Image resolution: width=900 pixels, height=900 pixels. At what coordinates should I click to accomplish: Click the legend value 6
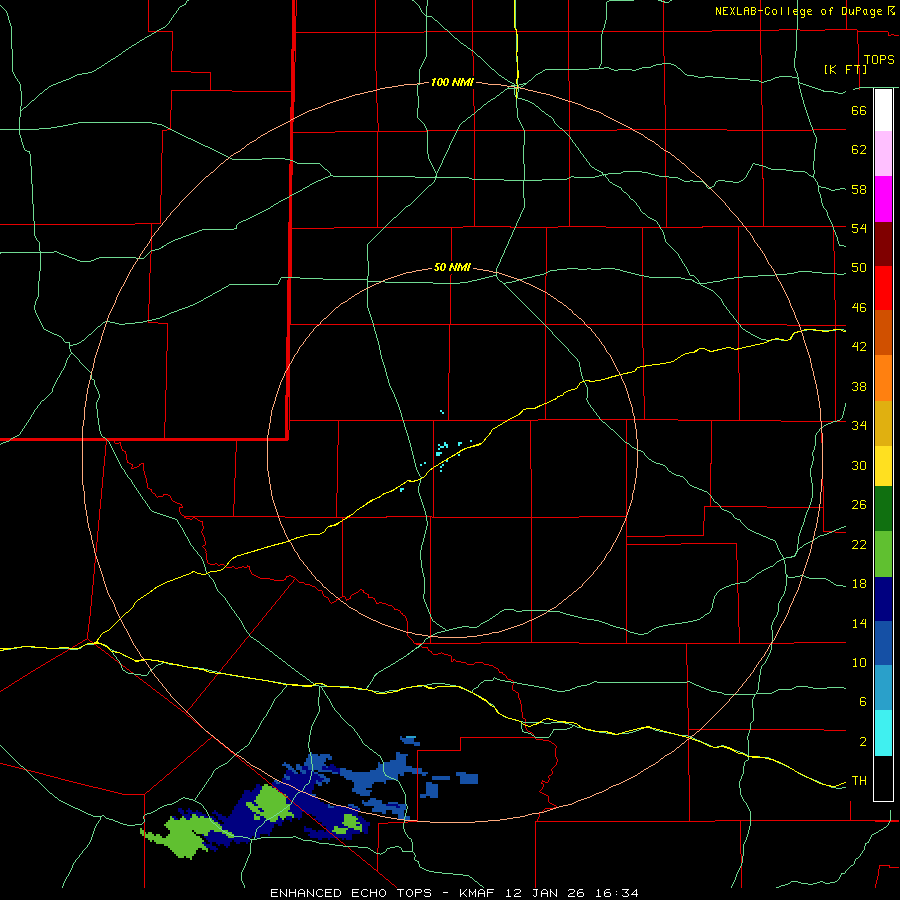(x=863, y=701)
